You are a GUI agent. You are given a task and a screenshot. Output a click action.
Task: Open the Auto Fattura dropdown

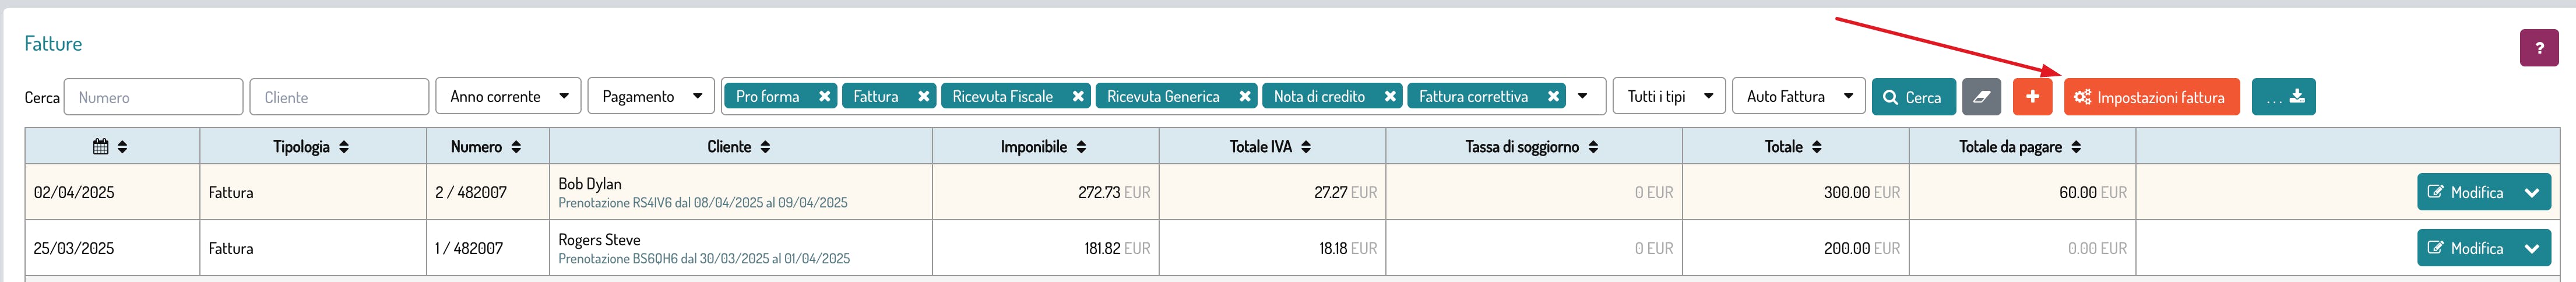1798,97
